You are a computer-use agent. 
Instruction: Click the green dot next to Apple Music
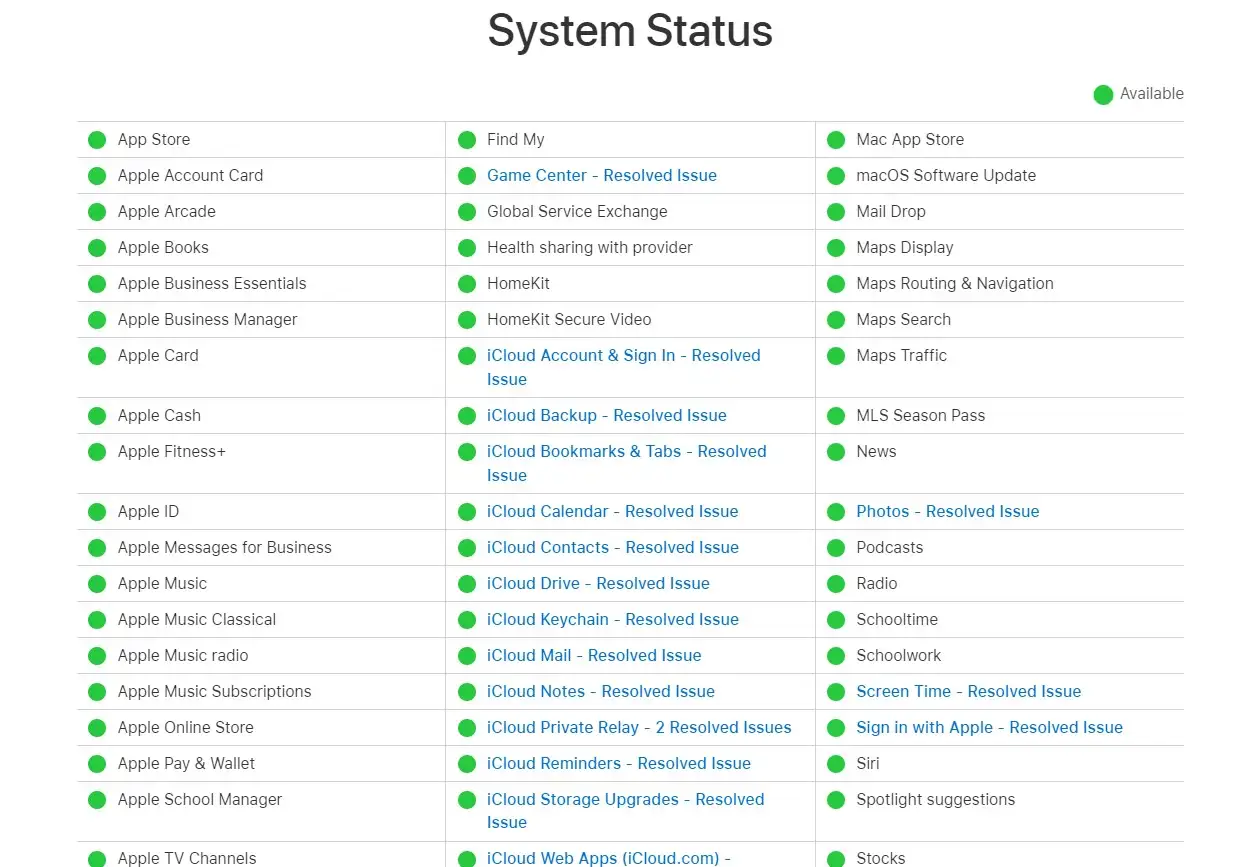point(97,584)
